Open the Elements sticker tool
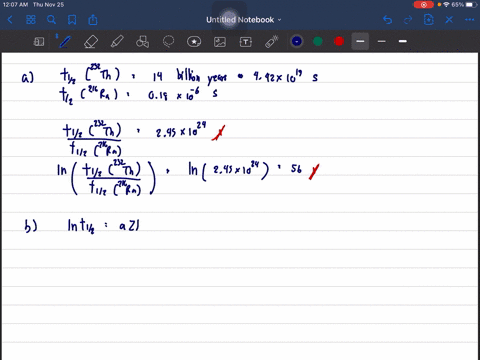The width and height of the screenshot is (480, 360). tap(194, 42)
